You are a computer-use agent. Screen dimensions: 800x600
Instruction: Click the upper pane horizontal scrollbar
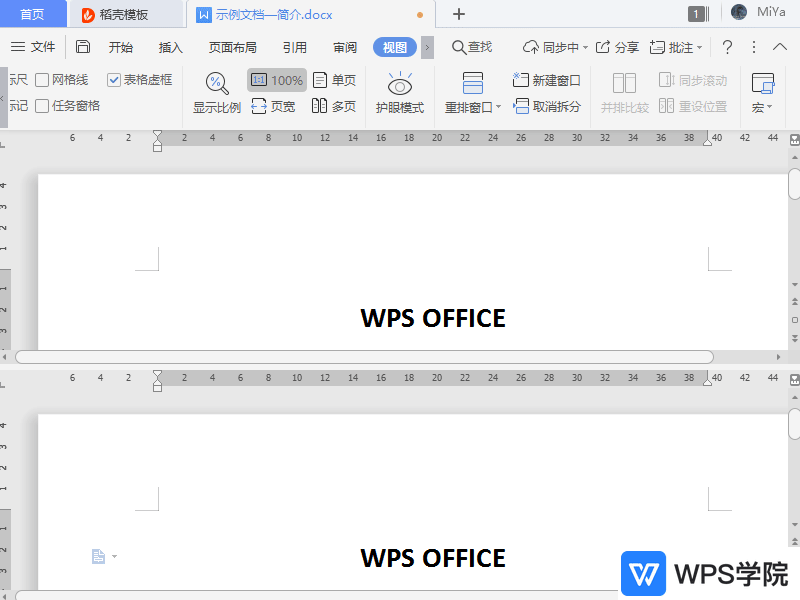click(x=365, y=357)
